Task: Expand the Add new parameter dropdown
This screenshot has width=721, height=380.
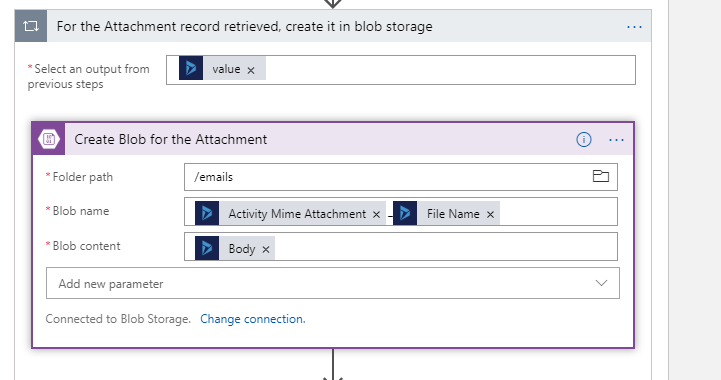Action: (x=333, y=283)
